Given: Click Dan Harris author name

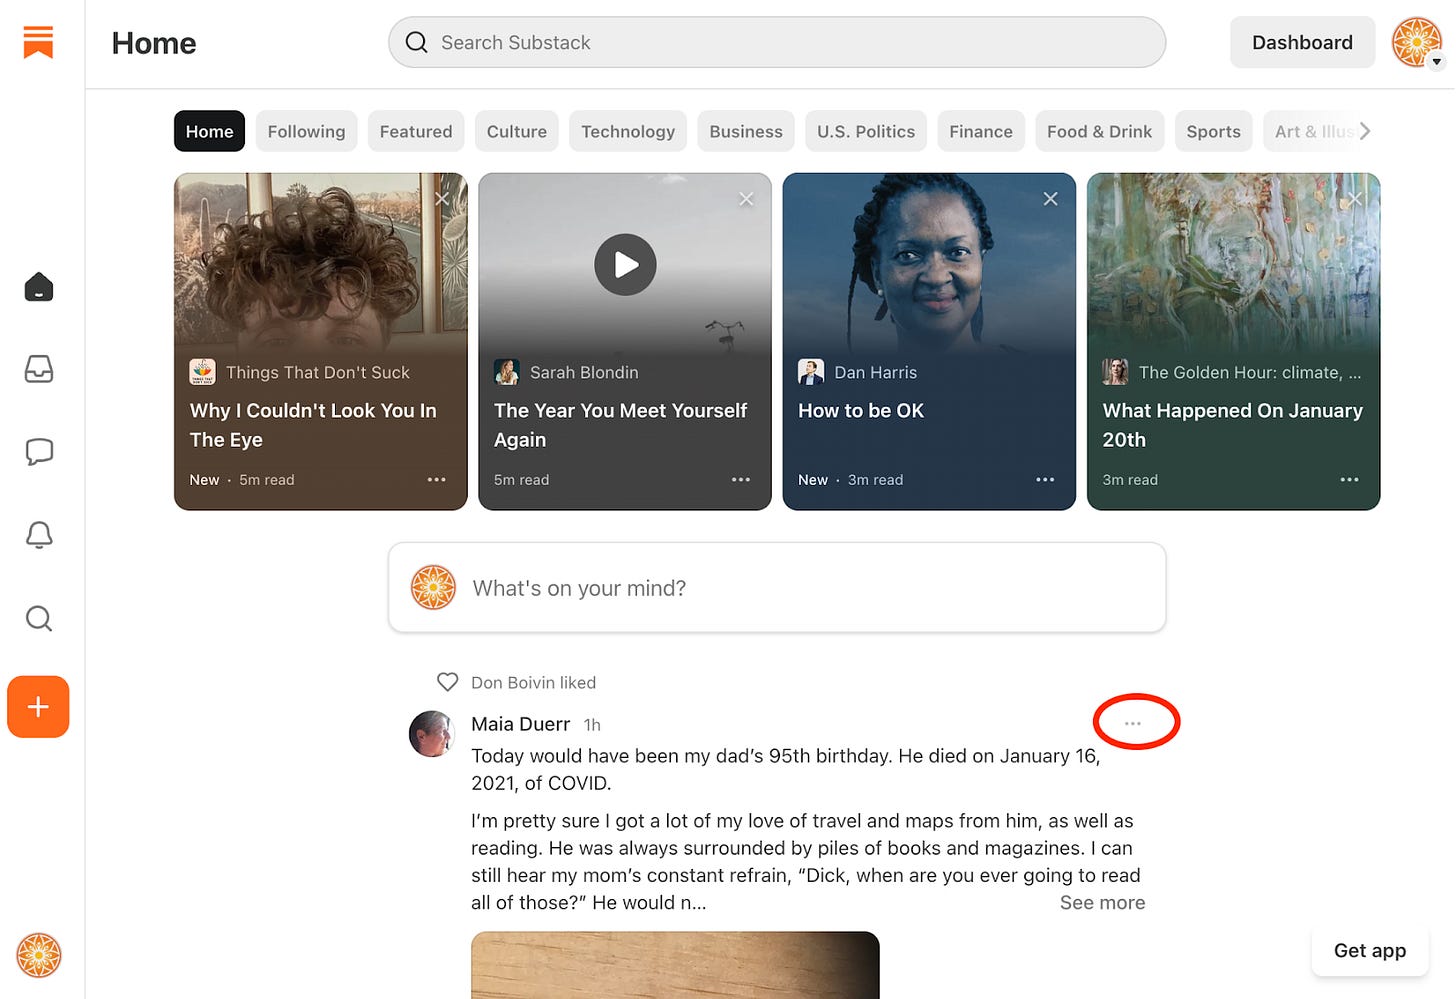Looking at the screenshot, I should click(x=875, y=372).
